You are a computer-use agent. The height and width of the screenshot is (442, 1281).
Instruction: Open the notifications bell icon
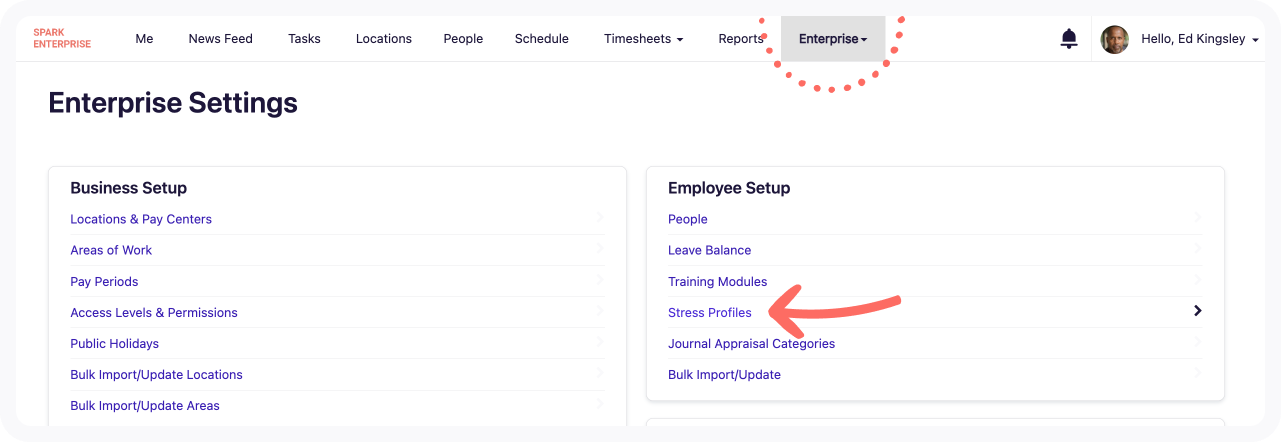[x=1069, y=39]
